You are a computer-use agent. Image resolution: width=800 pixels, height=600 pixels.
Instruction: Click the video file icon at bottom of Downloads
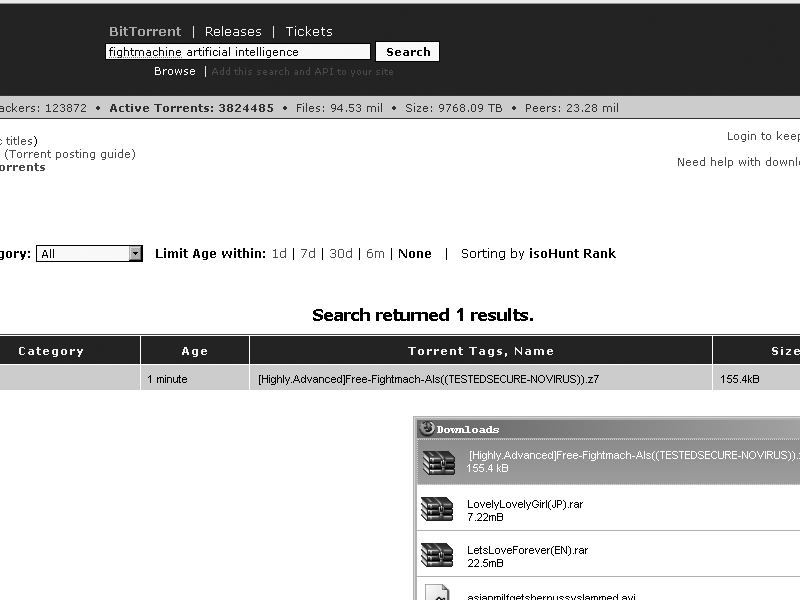pos(437,592)
